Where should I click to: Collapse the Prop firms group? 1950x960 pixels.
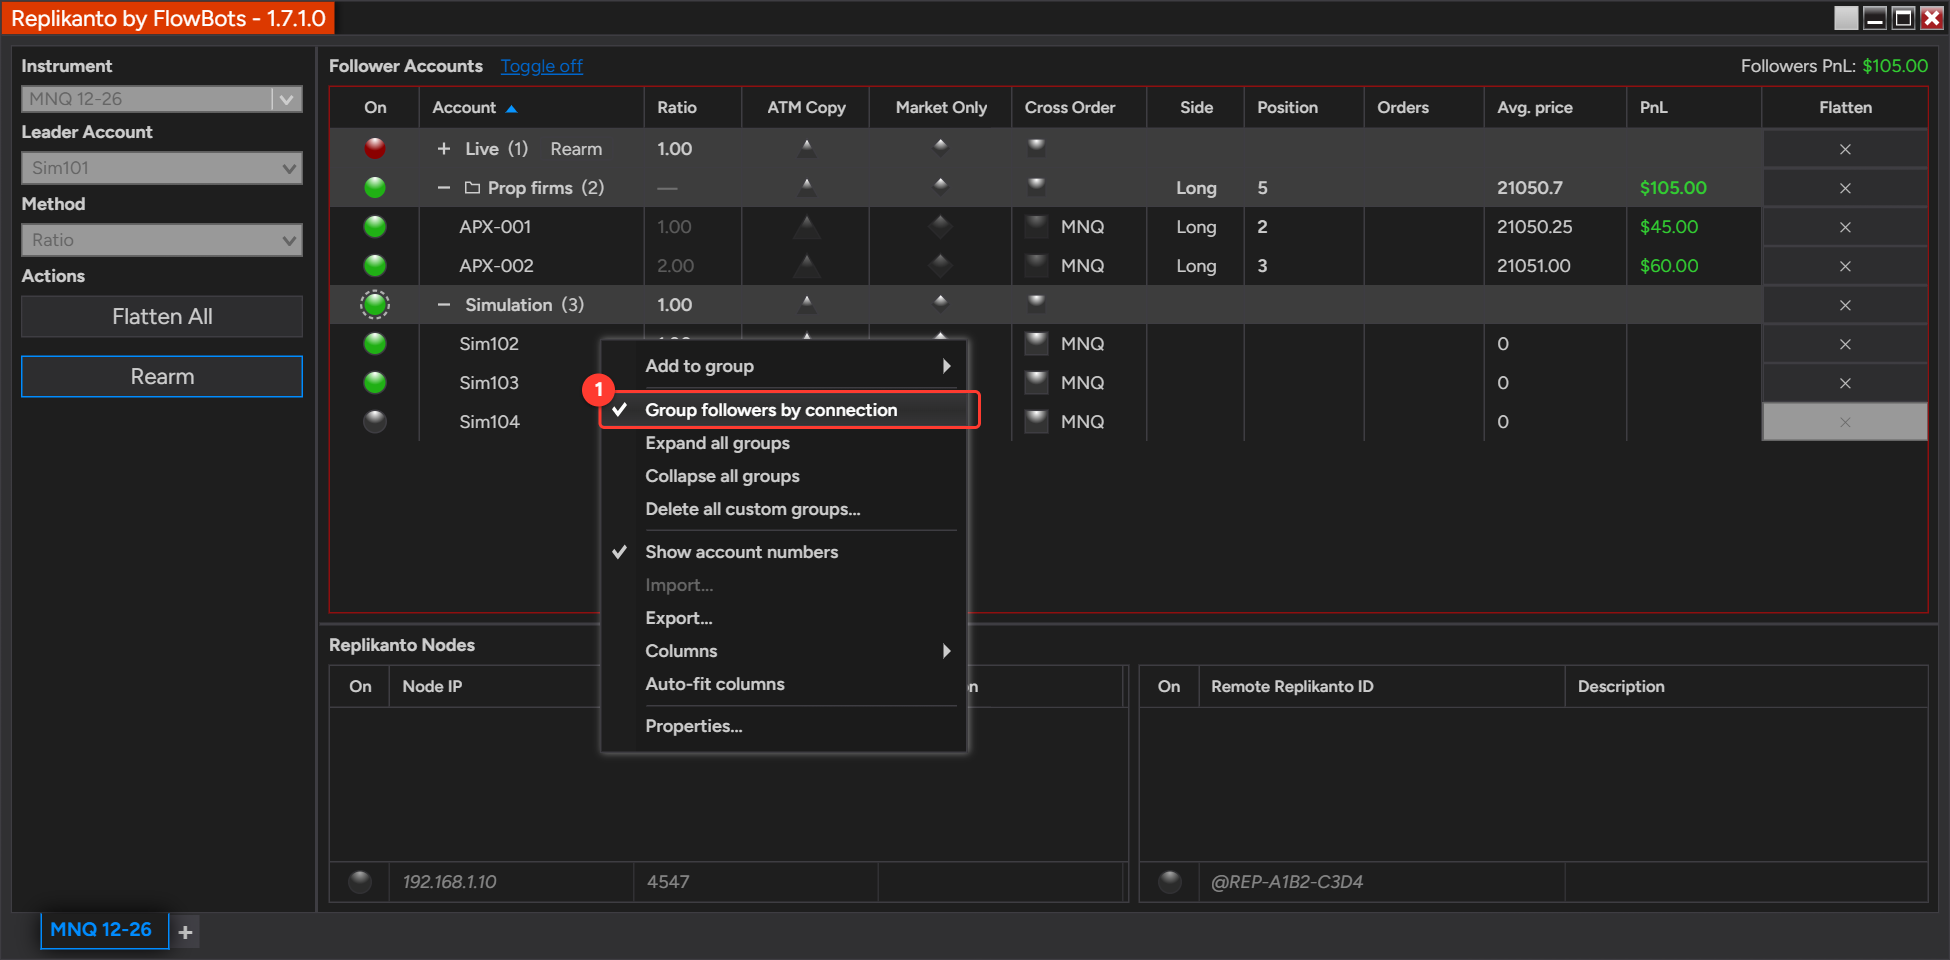[x=444, y=188]
